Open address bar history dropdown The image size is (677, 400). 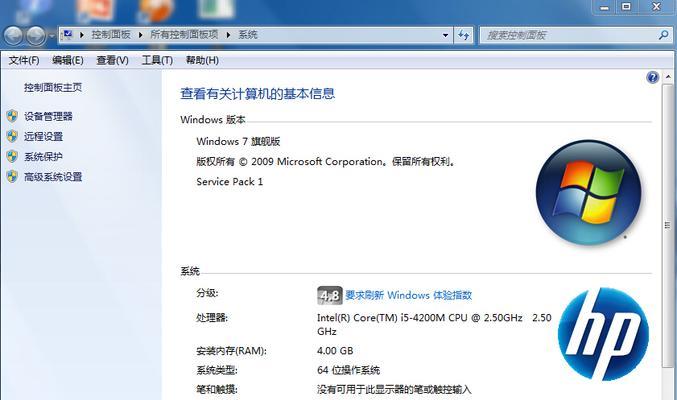pyautogui.click(x=445, y=35)
